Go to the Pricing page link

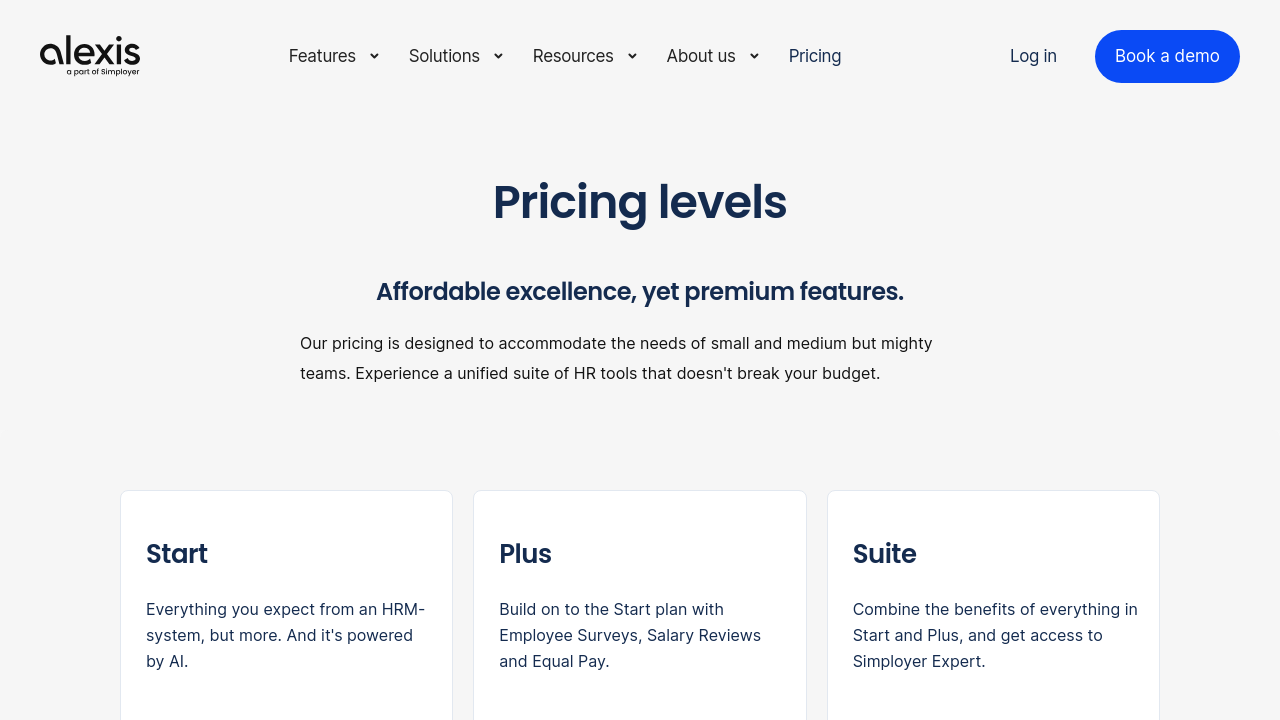[x=815, y=56]
